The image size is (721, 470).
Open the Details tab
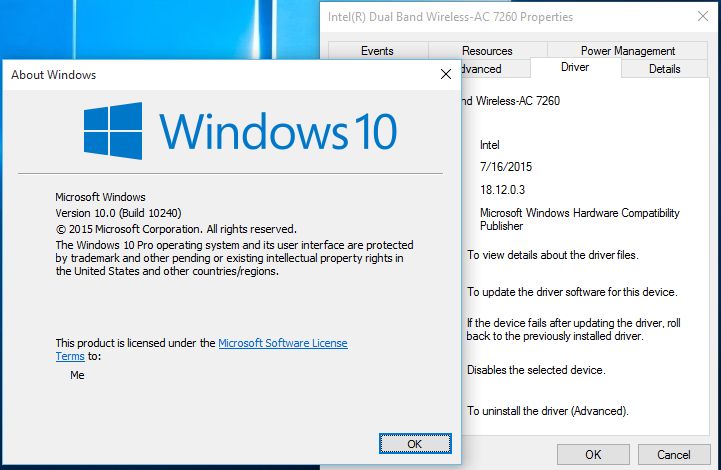pos(664,69)
